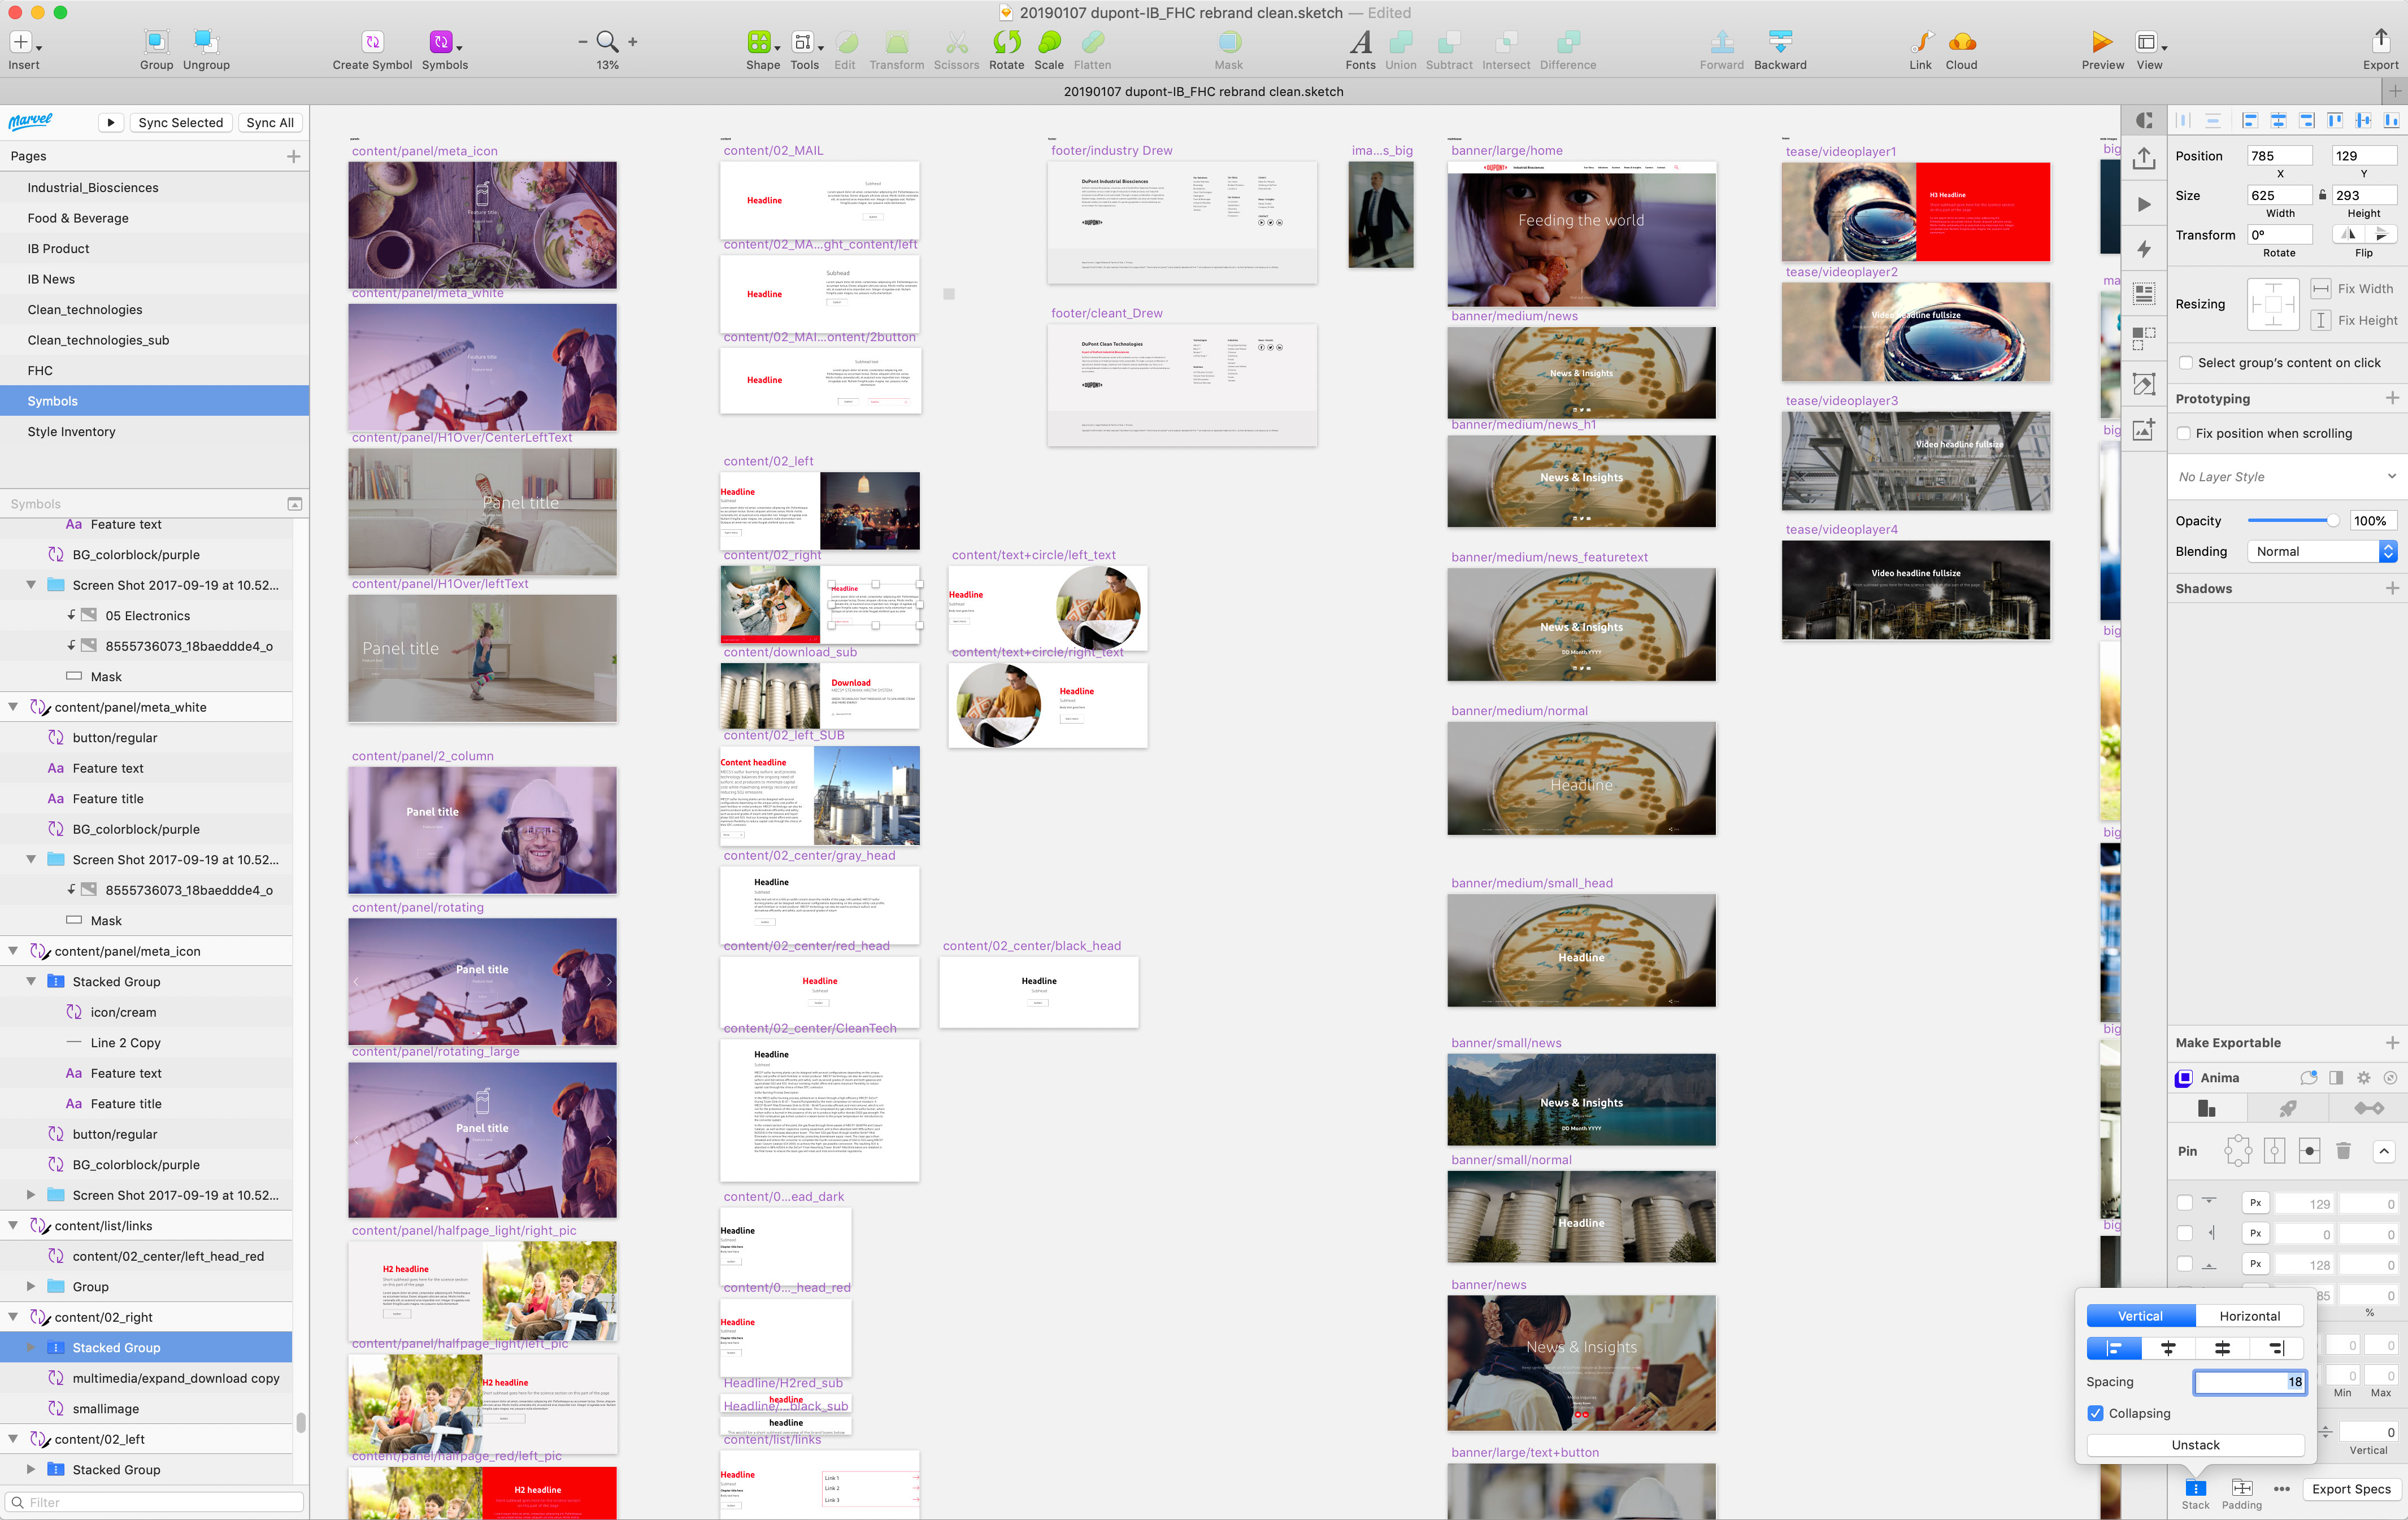Click the Backward arrange icon
This screenshot has height=1520, width=2408.
point(1780,42)
